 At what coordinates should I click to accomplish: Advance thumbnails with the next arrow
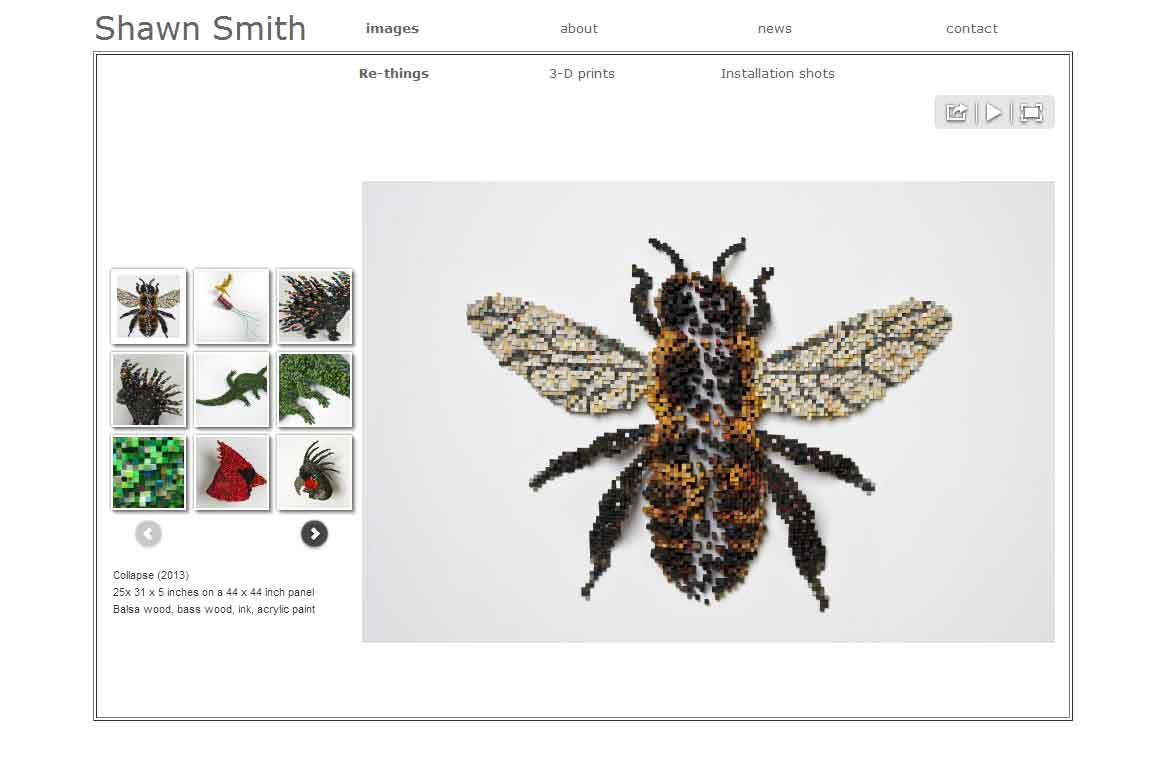315,533
